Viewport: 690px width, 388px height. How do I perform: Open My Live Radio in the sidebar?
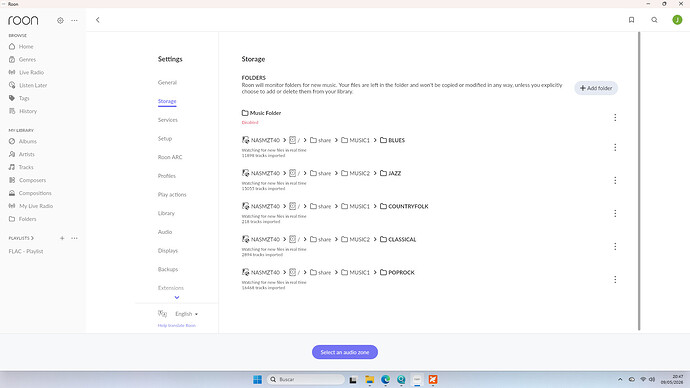(31, 206)
